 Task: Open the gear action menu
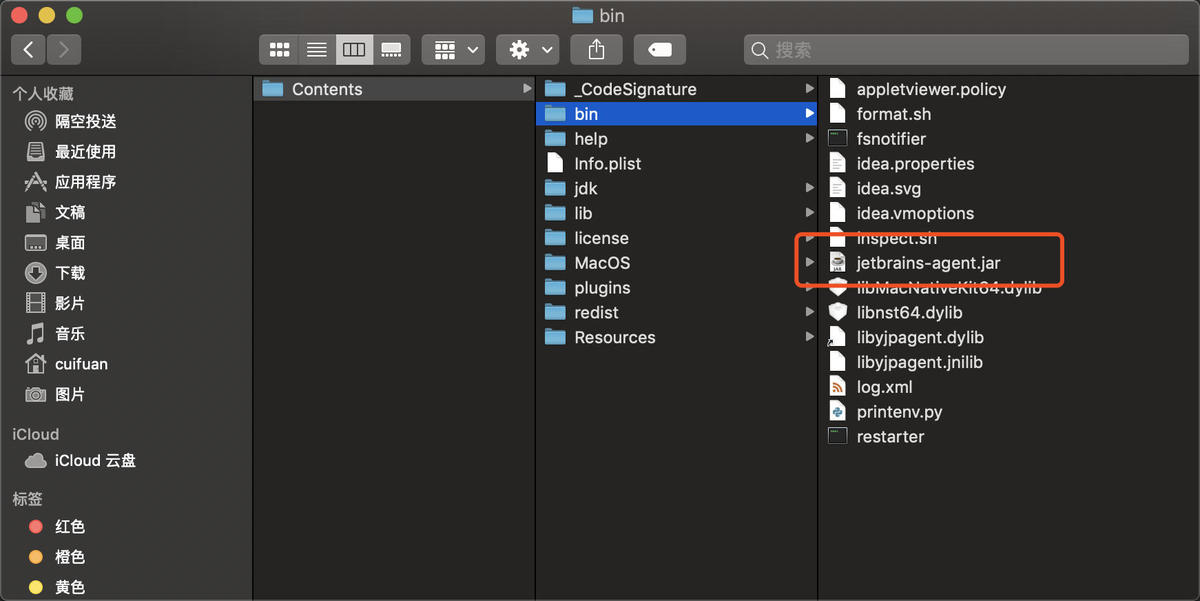[x=528, y=49]
